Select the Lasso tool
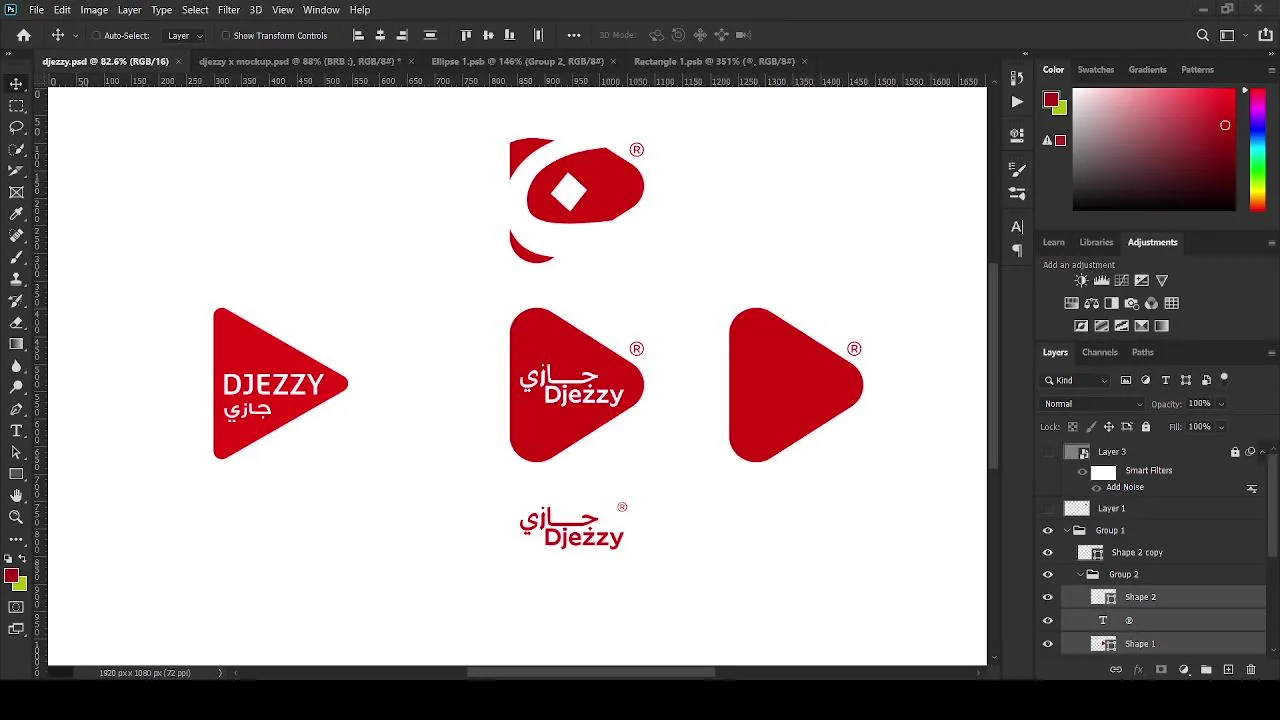The width and height of the screenshot is (1280, 720). tap(16, 127)
